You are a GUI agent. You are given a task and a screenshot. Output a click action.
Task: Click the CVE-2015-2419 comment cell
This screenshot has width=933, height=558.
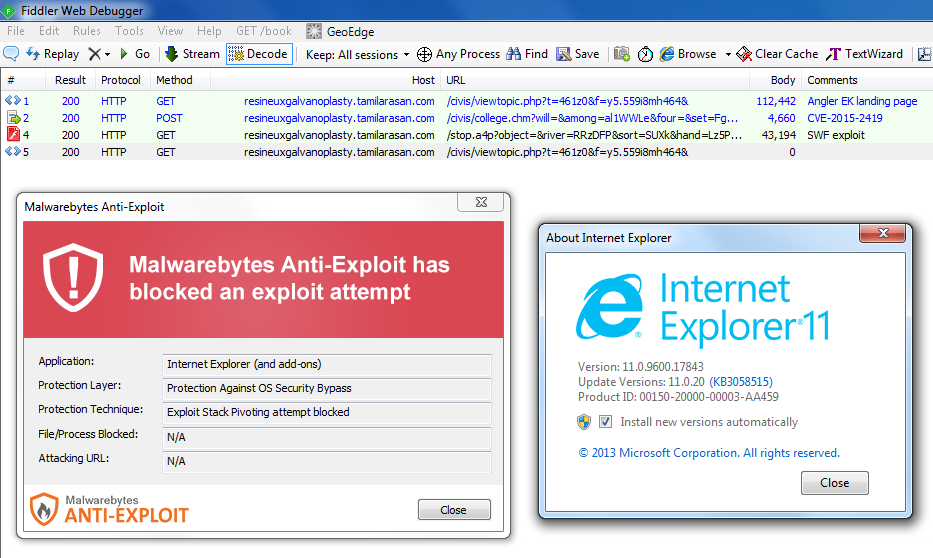[844, 118]
